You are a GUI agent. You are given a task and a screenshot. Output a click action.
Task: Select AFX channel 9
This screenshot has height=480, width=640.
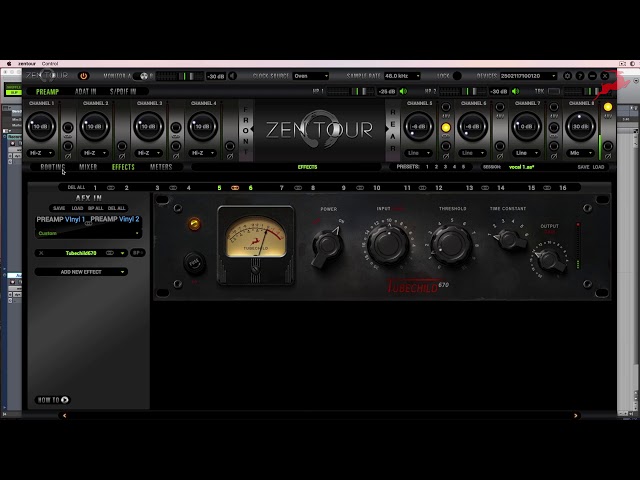pyautogui.click(x=343, y=188)
